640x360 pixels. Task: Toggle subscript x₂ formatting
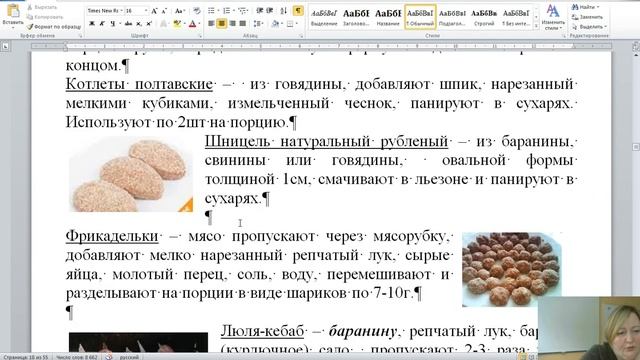point(139,24)
